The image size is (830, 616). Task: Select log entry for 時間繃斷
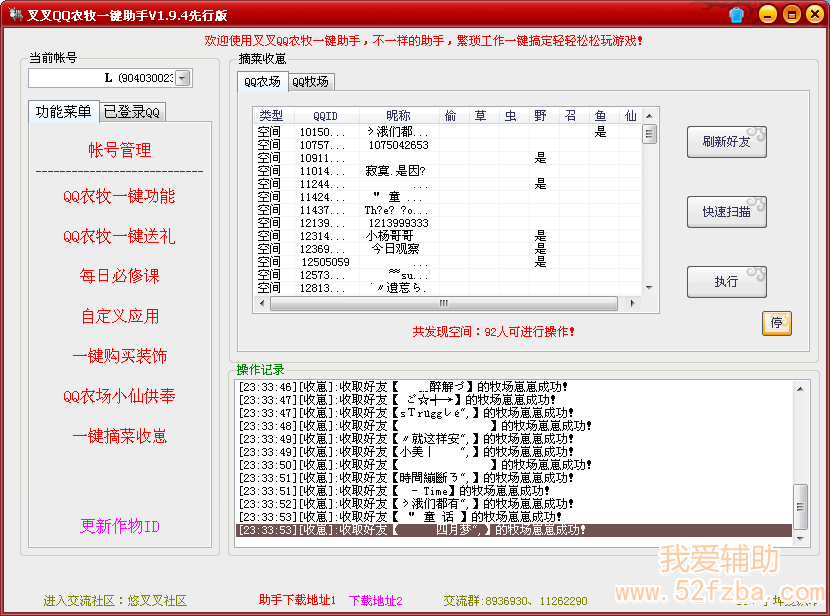click(513, 478)
